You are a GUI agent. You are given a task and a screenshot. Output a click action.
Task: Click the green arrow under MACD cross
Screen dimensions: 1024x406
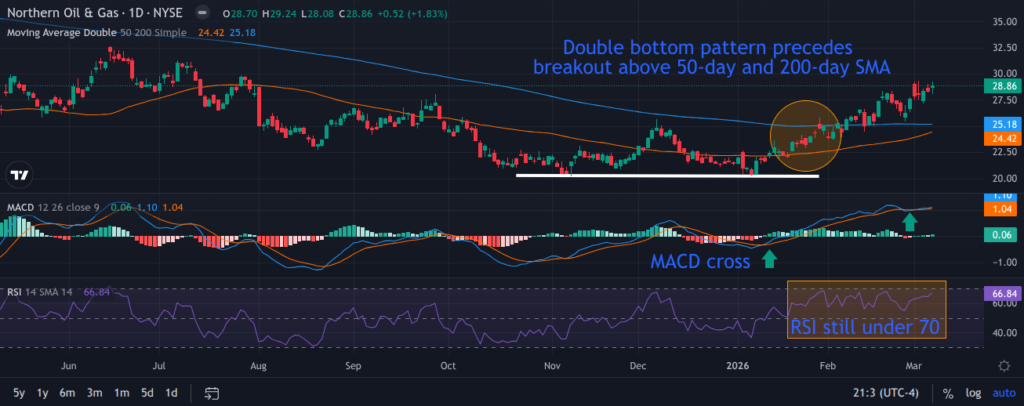tap(768, 260)
